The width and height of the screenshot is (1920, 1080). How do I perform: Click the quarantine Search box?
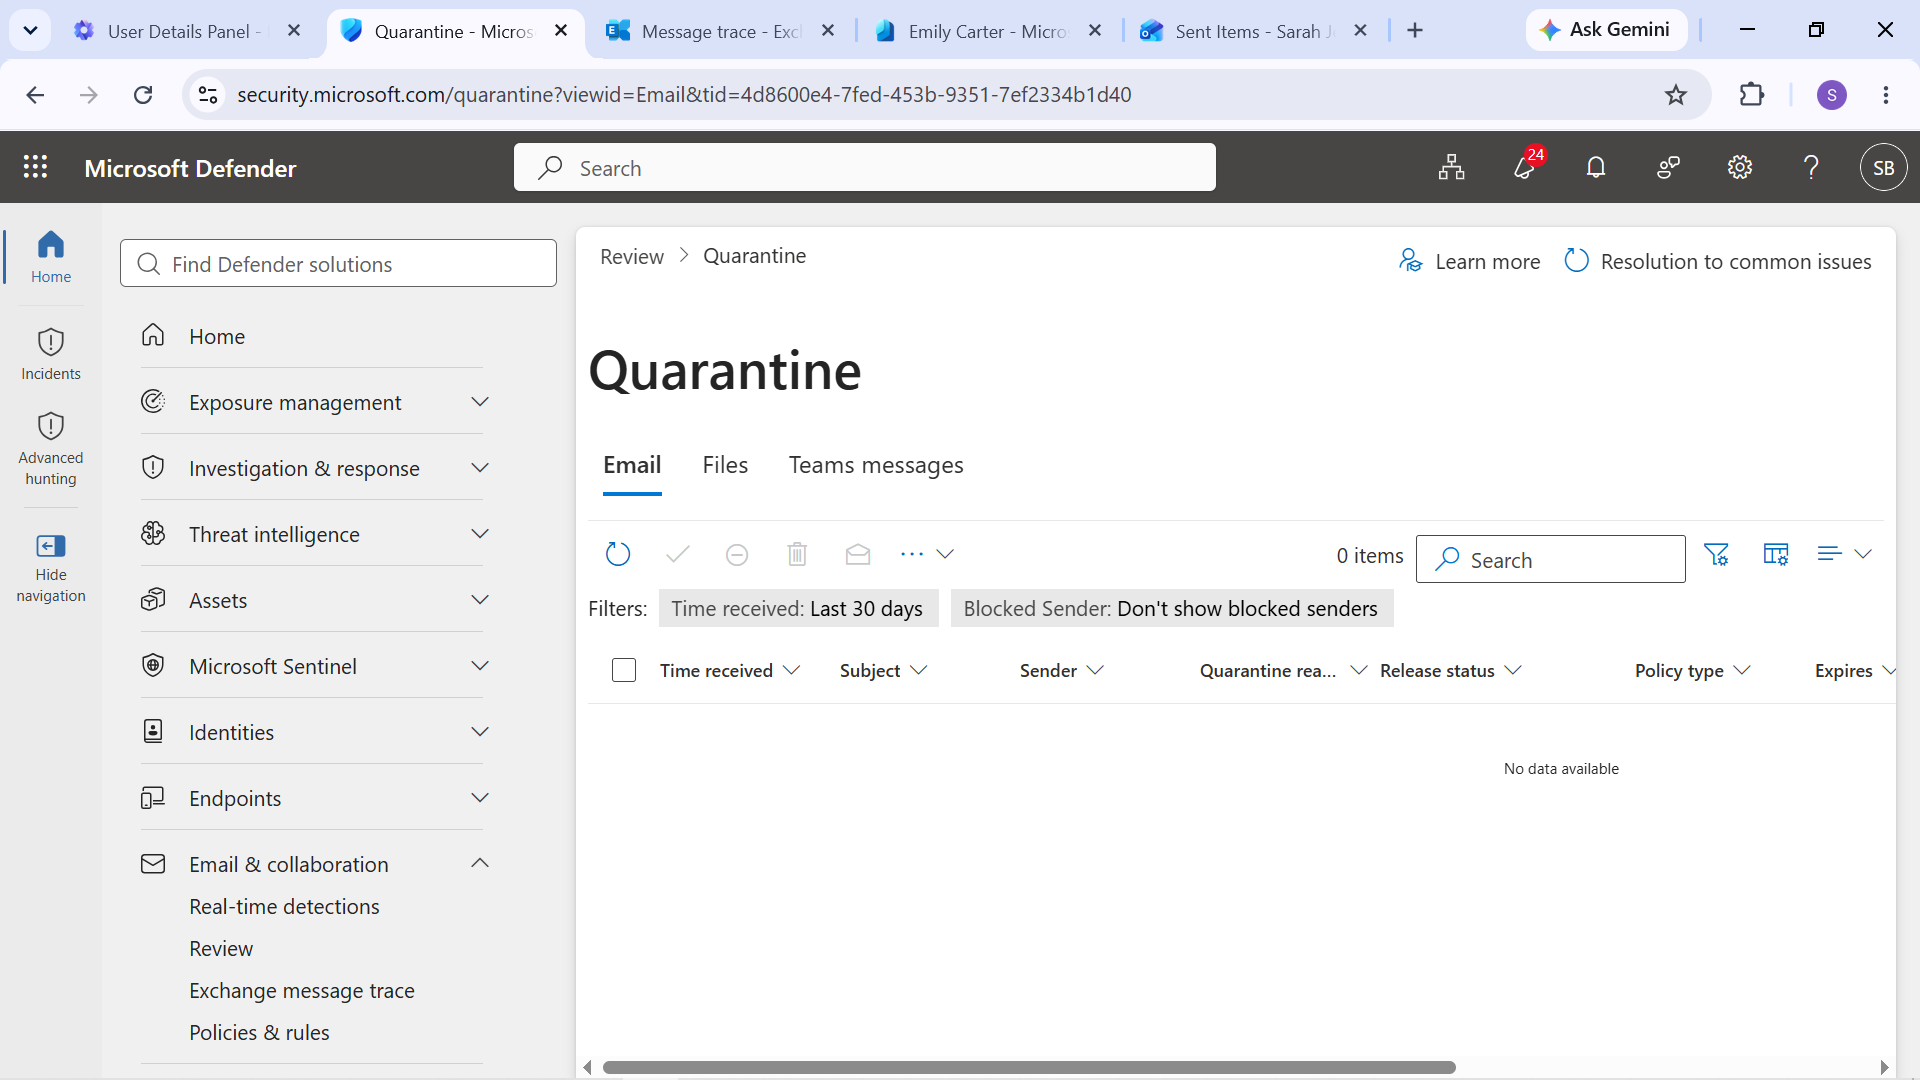pyautogui.click(x=1550, y=559)
